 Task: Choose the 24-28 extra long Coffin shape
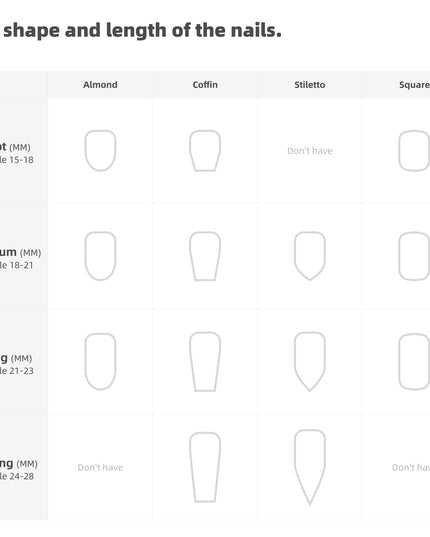coord(205,467)
